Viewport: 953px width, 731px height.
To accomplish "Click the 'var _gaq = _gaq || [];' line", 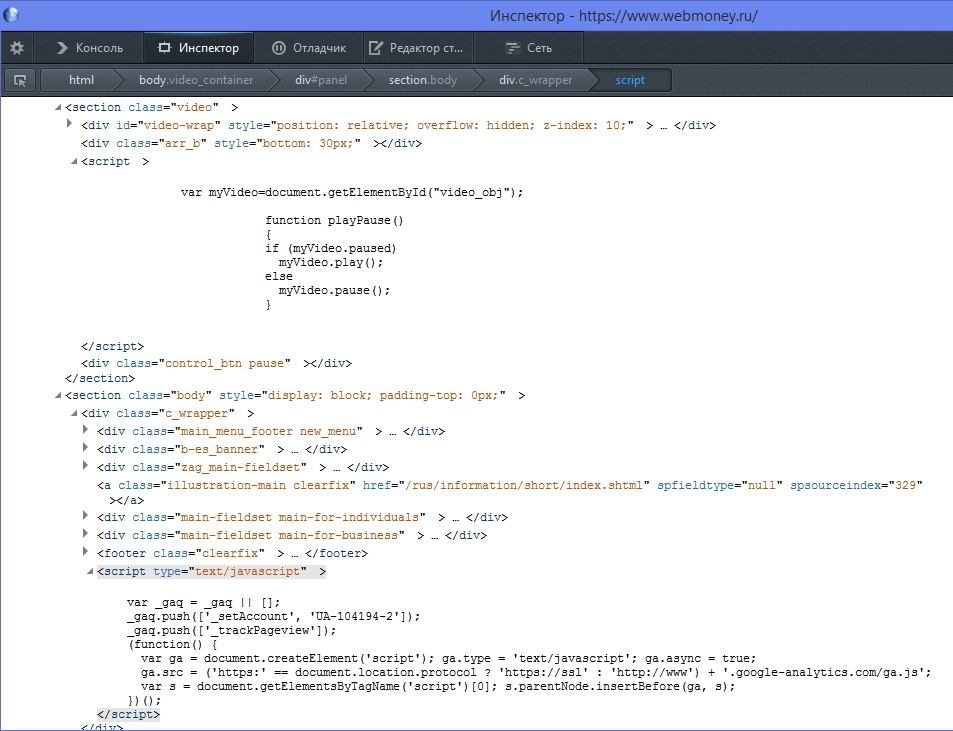I will (x=204, y=603).
